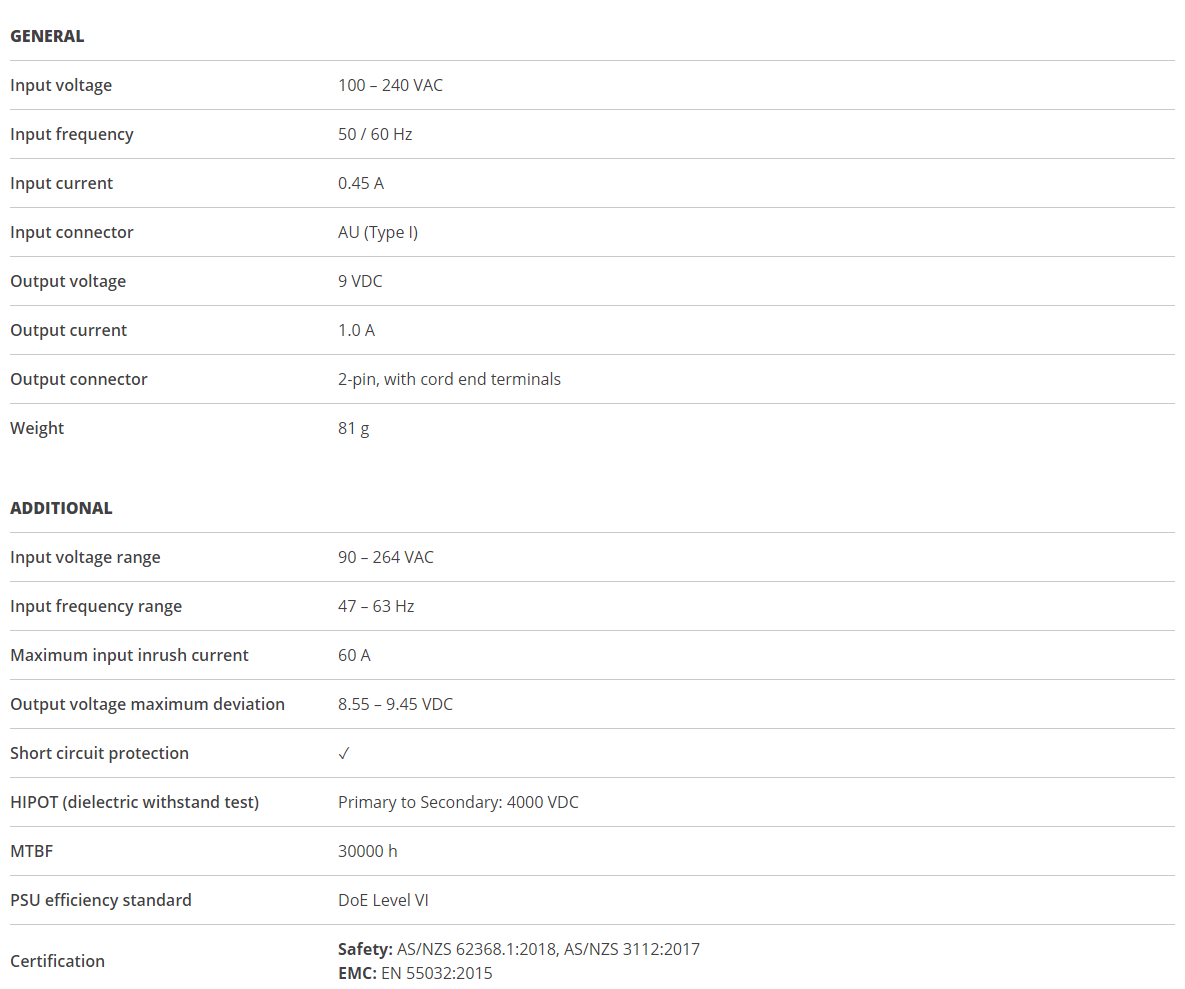
Task: Click the MTBF 30000 h value
Action: pos(367,851)
